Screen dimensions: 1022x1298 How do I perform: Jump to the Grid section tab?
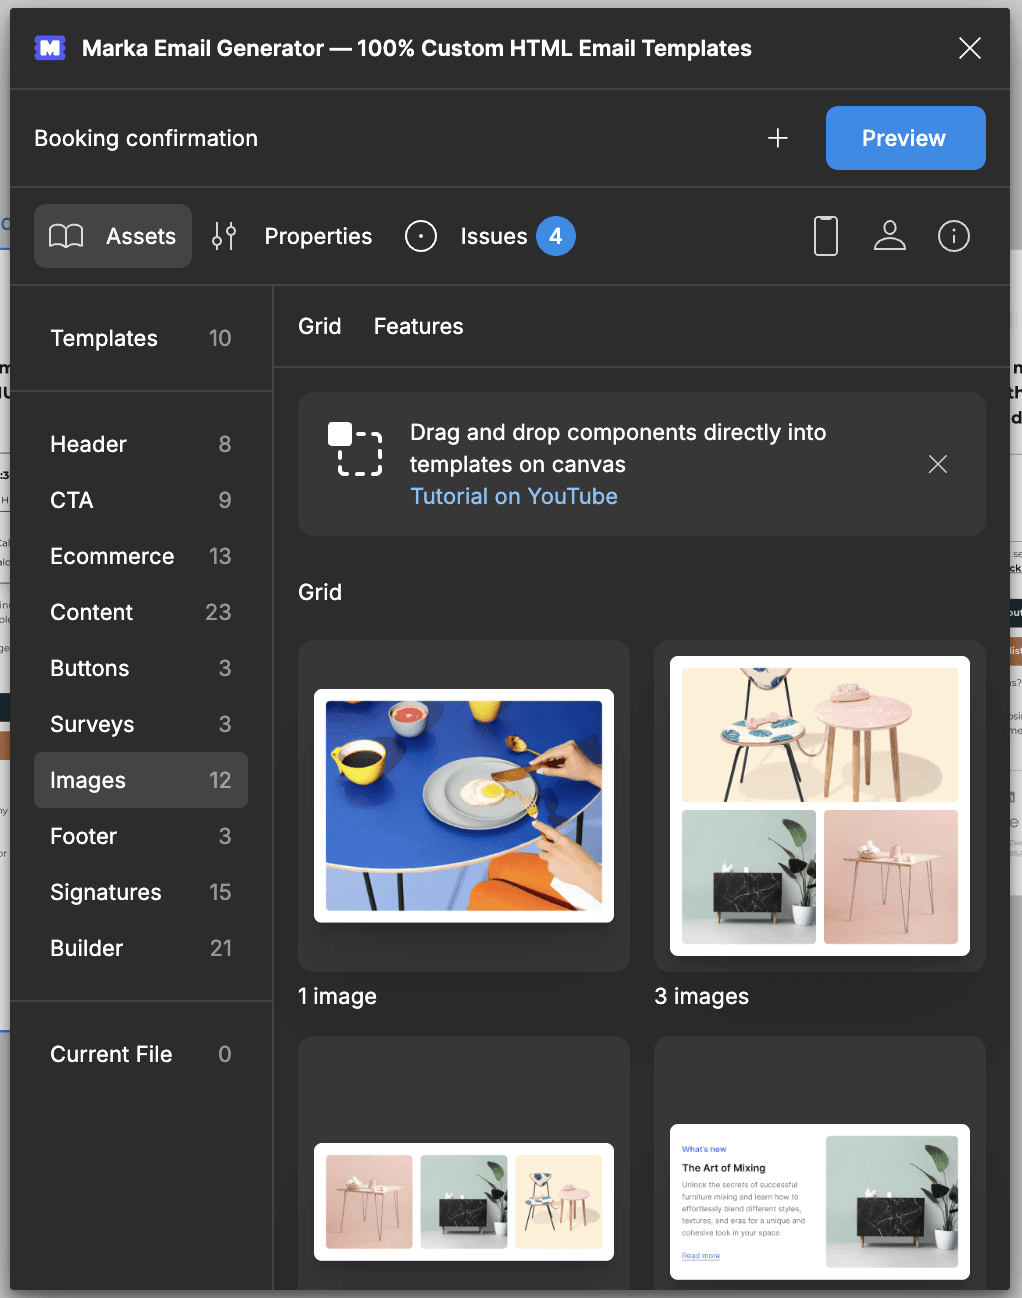[320, 326]
